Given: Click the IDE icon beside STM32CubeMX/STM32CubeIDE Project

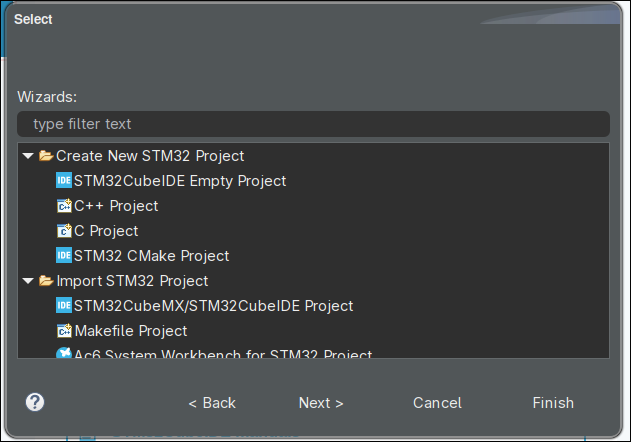Looking at the screenshot, I should point(64,306).
